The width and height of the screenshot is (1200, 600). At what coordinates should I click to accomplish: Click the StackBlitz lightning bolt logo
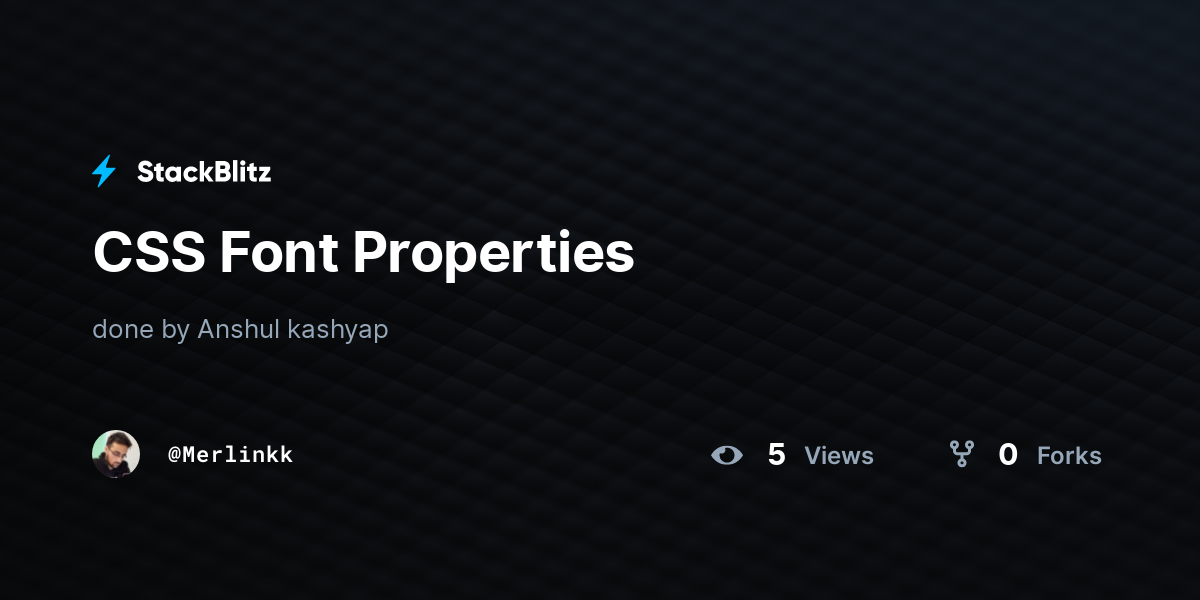[x=104, y=172]
